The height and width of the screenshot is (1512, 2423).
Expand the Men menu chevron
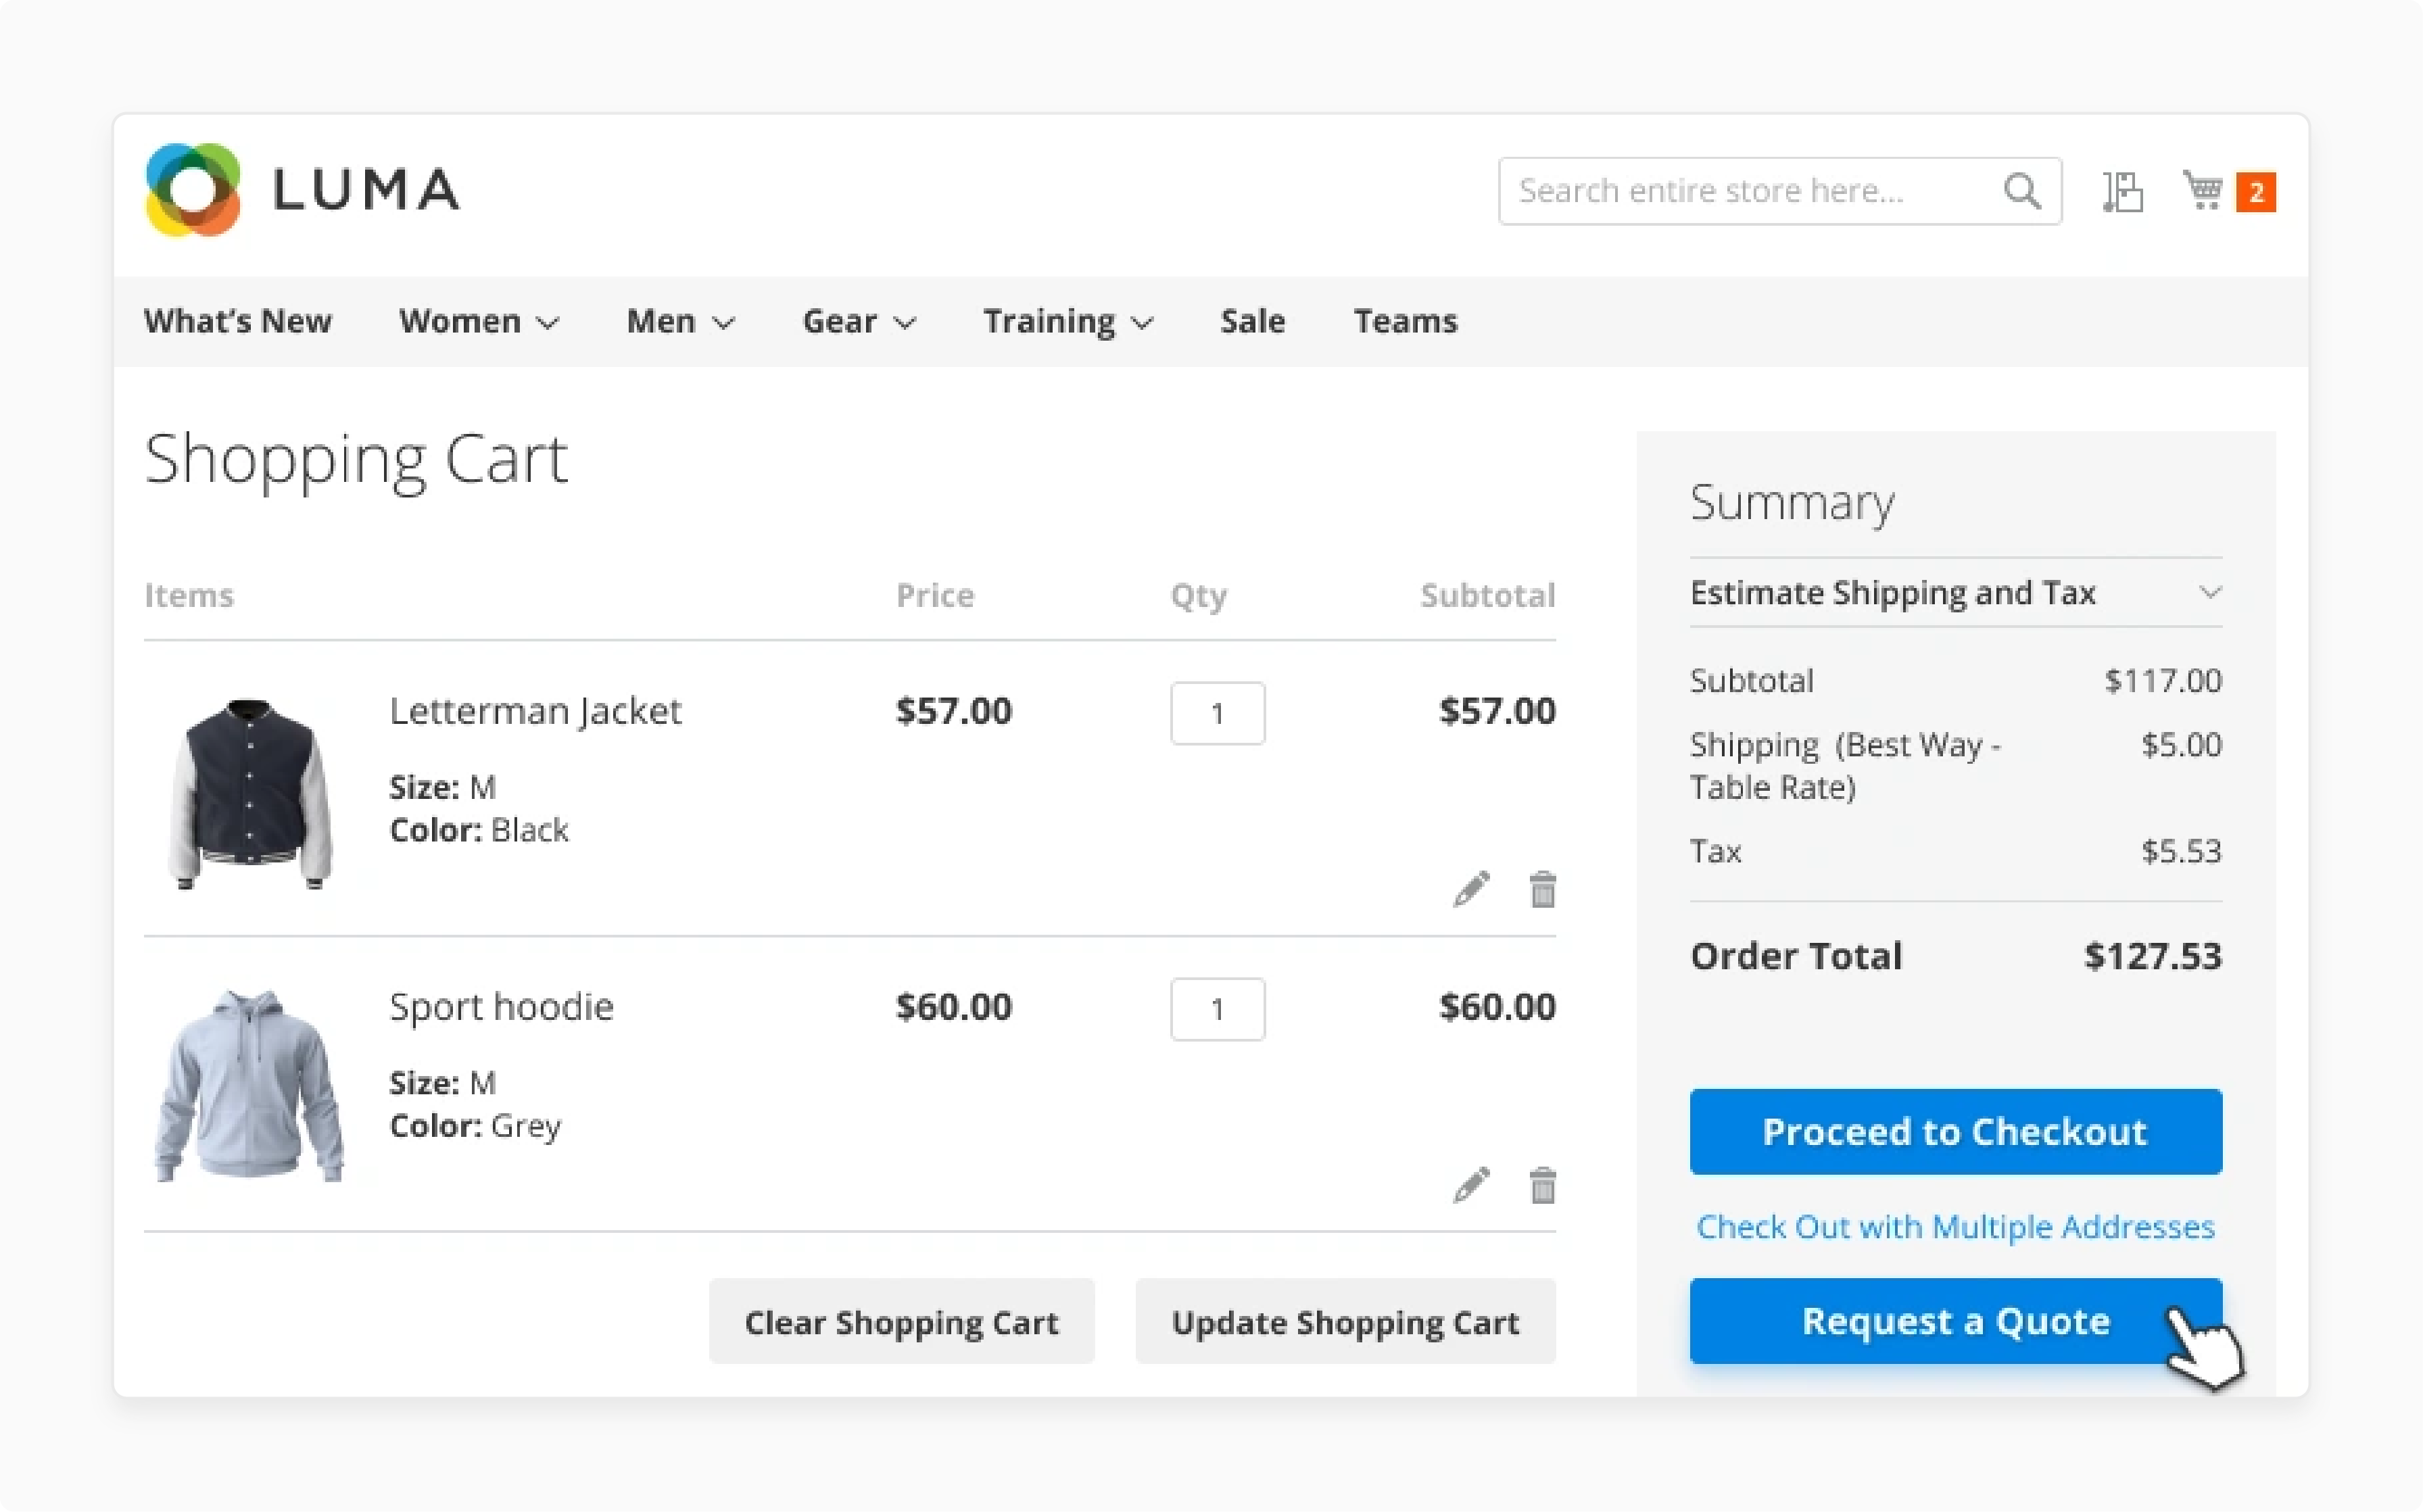723,323
